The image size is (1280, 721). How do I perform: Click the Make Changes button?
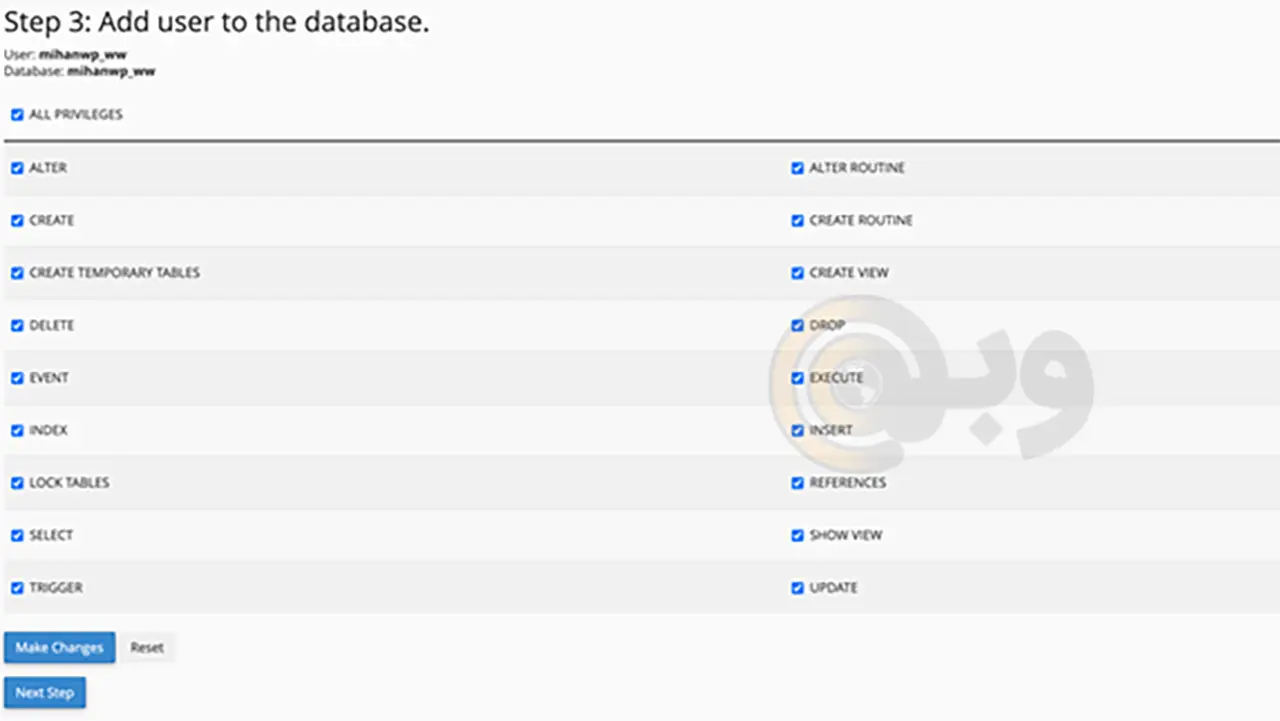pos(59,648)
